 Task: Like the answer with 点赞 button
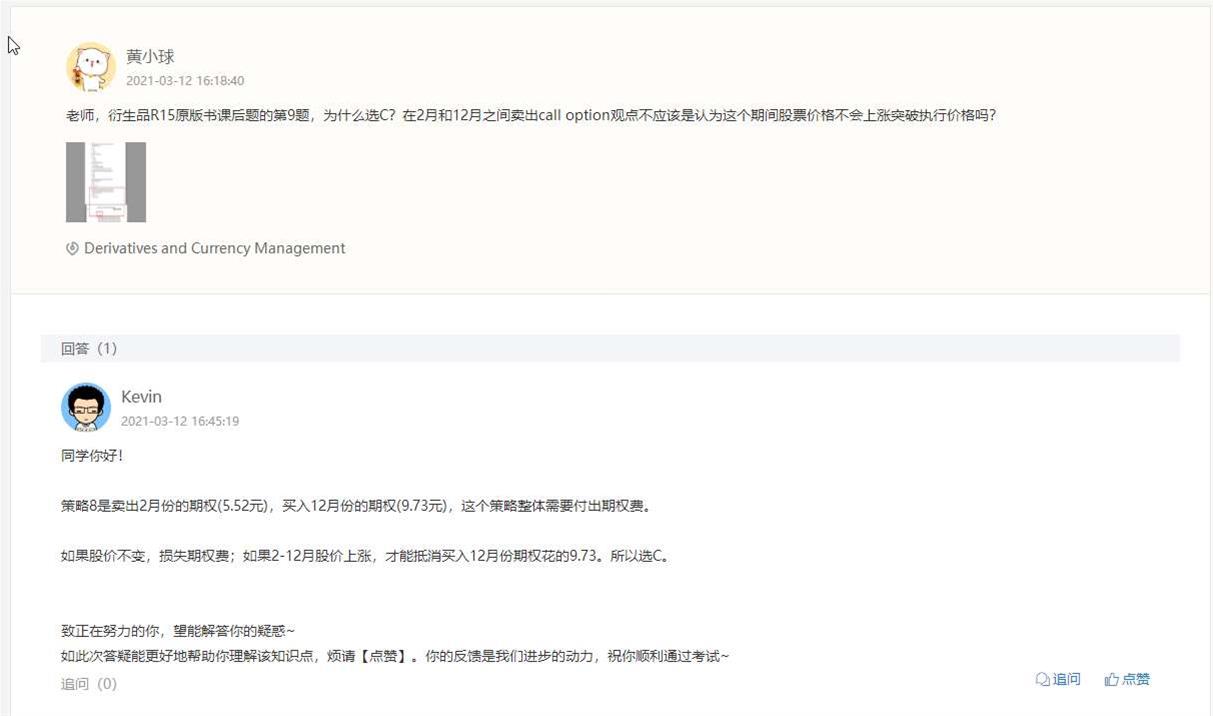(1127, 679)
